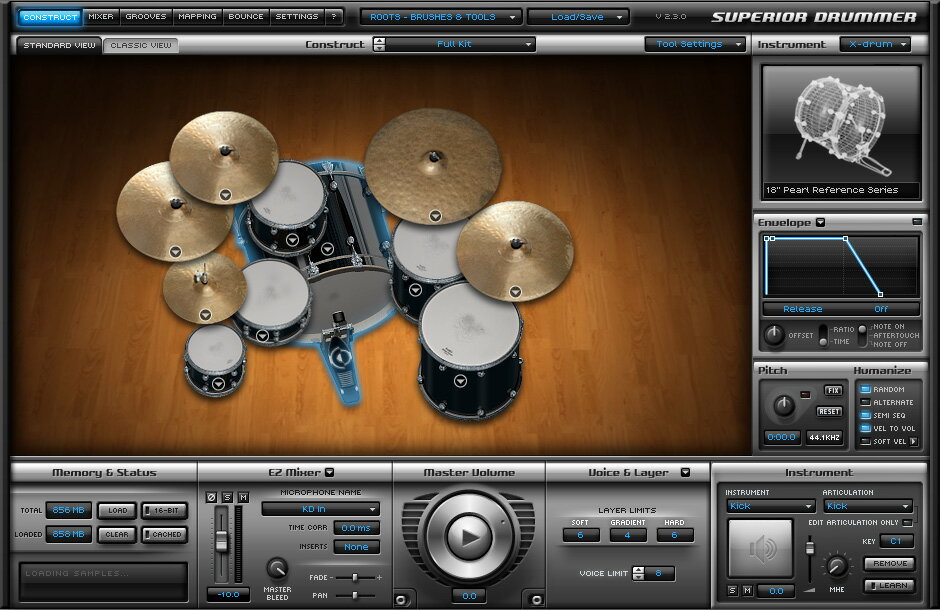
Task: Toggle the Random humanize option
Action: pyautogui.click(x=864, y=390)
